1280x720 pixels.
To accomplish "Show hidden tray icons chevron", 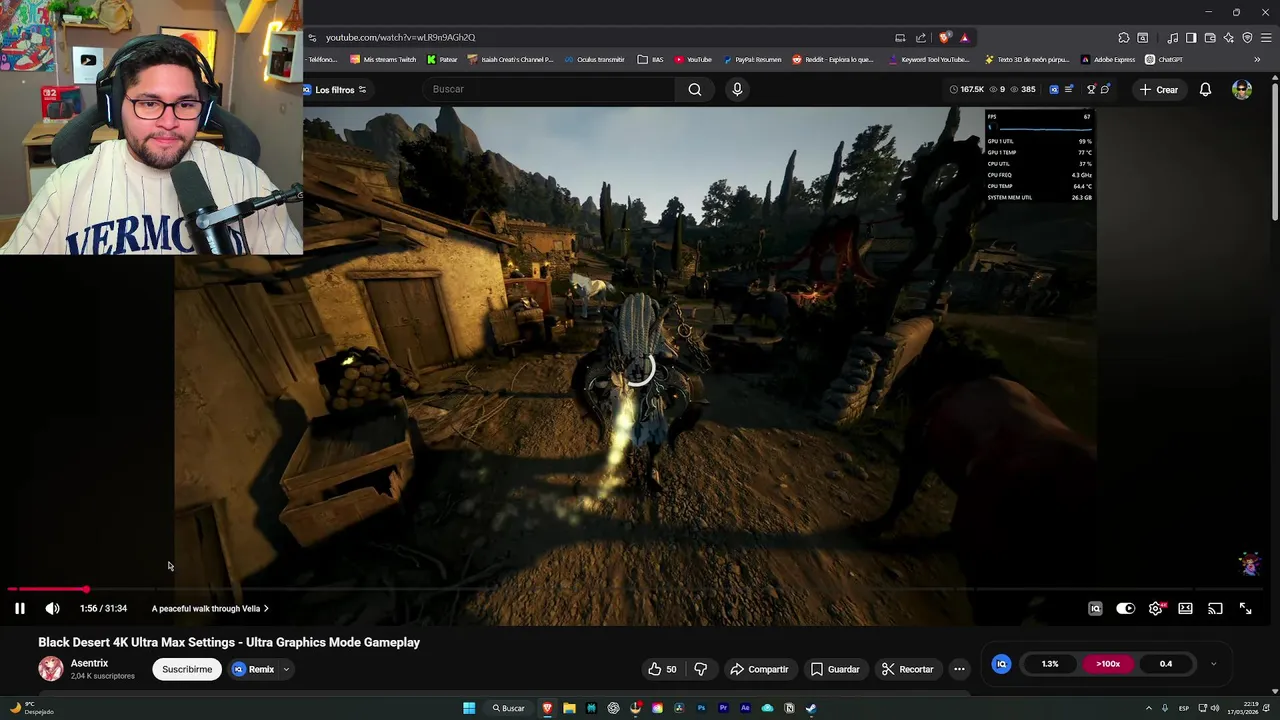I will click(x=1148, y=708).
